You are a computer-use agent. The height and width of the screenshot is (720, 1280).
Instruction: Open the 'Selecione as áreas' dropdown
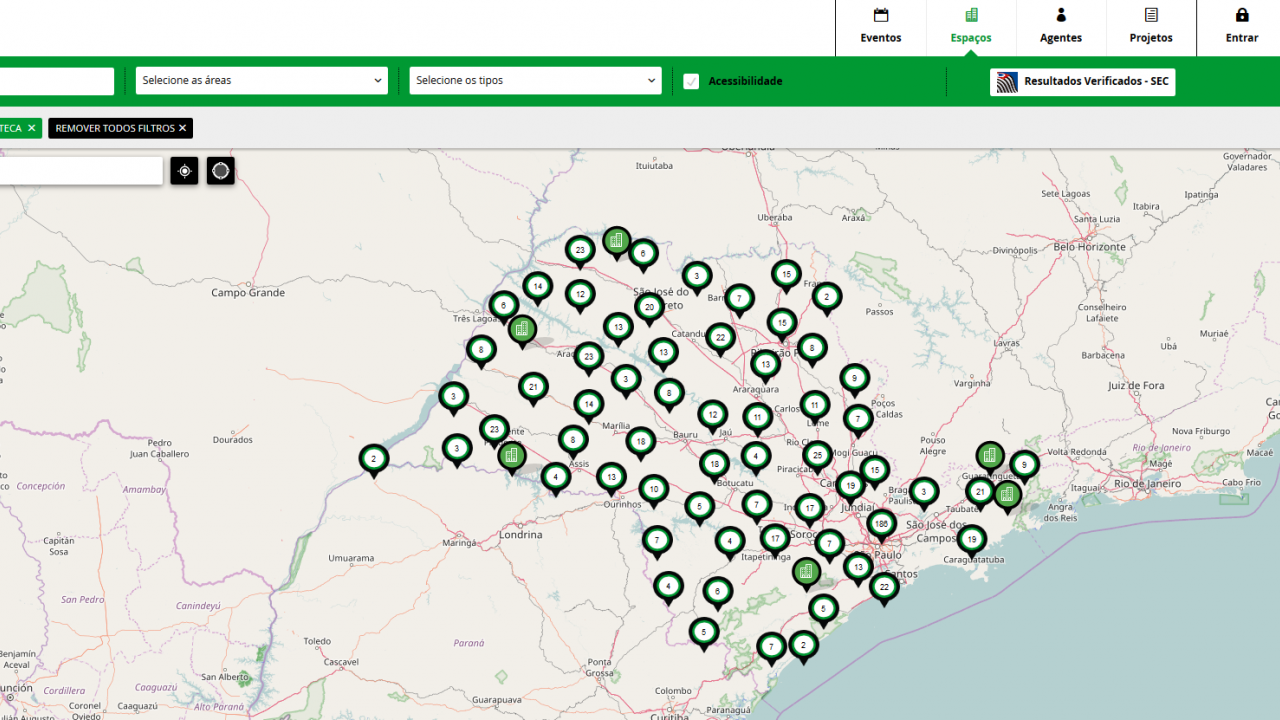[262, 81]
